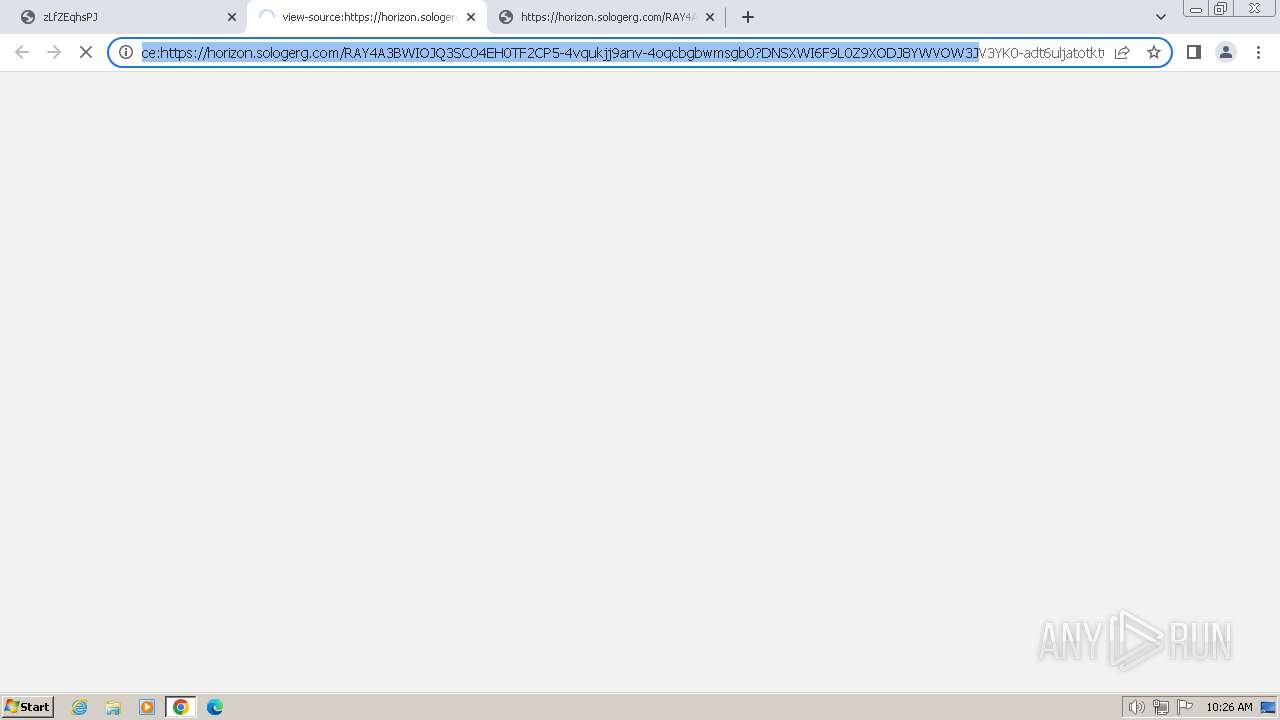Click the 10:26 AM clock
The height and width of the screenshot is (720, 1280).
click(1229, 707)
